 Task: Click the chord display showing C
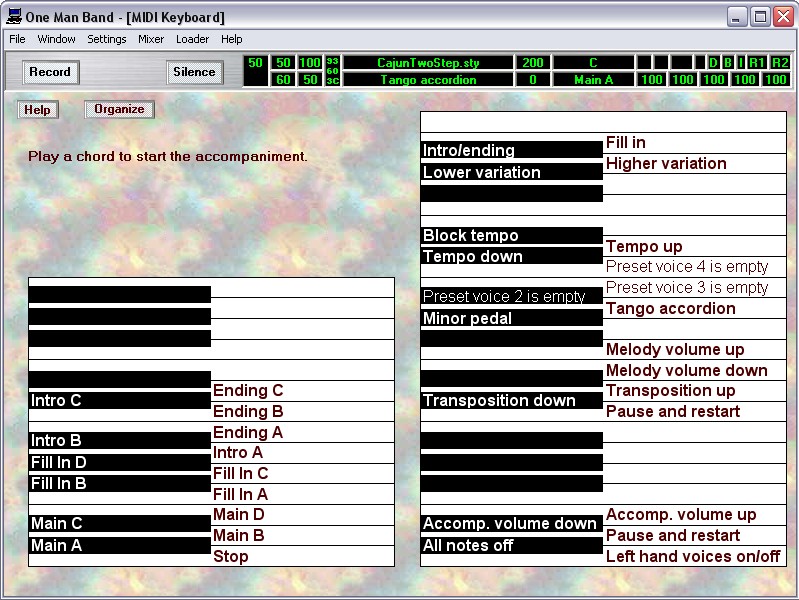click(593, 63)
